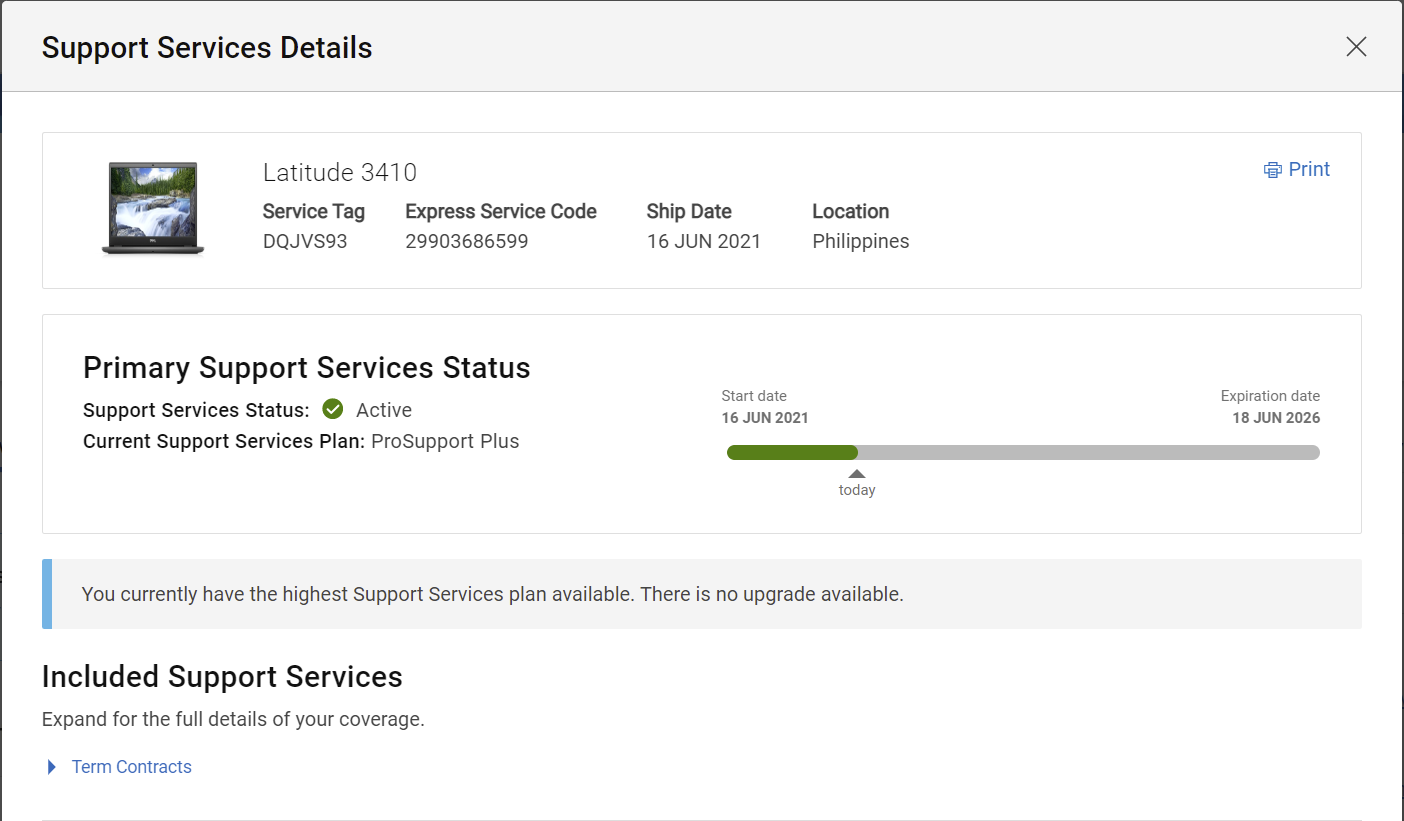Click the today marker triangle on timeline
The height and width of the screenshot is (821, 1404).
pos(857,474)
